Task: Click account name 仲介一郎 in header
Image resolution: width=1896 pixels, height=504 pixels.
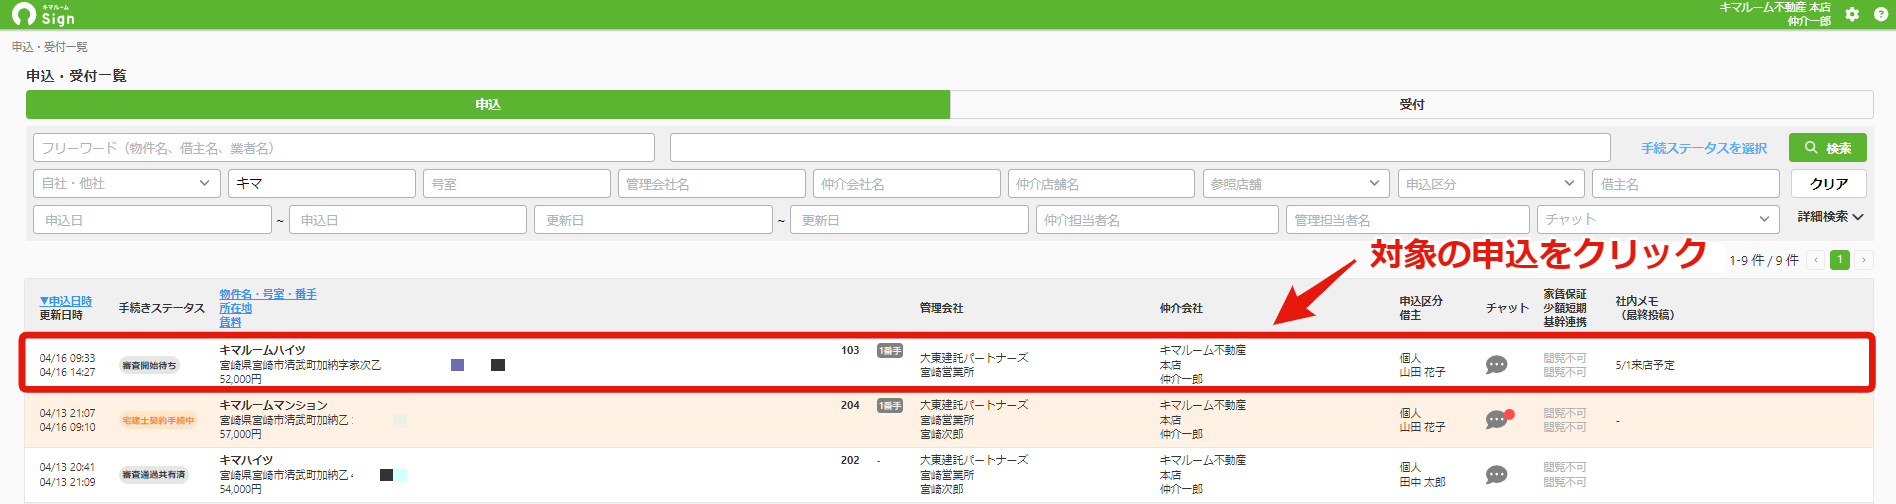Action: [1809, 21]
